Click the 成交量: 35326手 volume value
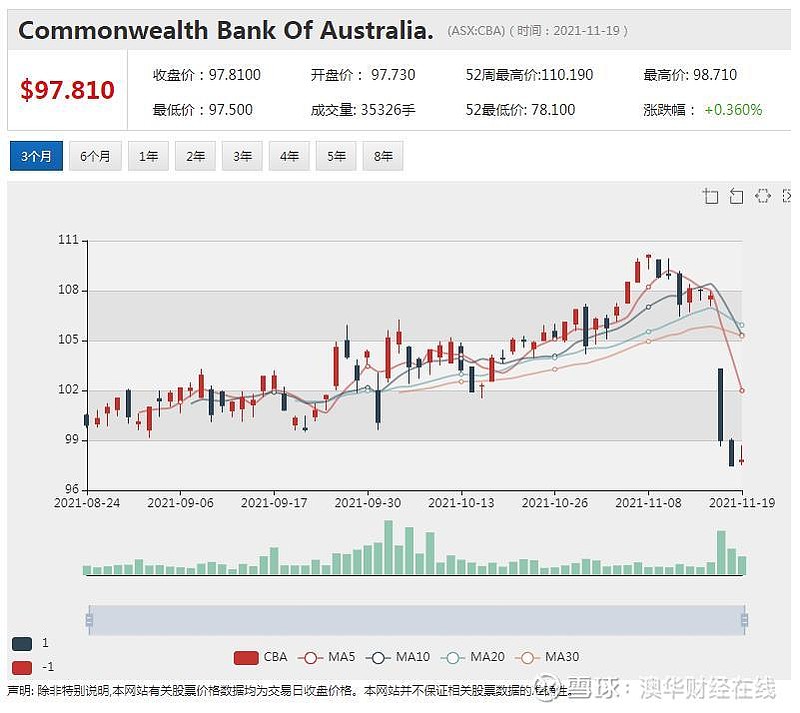Viewport: 800px width, 713px height. tap(363, 110)
